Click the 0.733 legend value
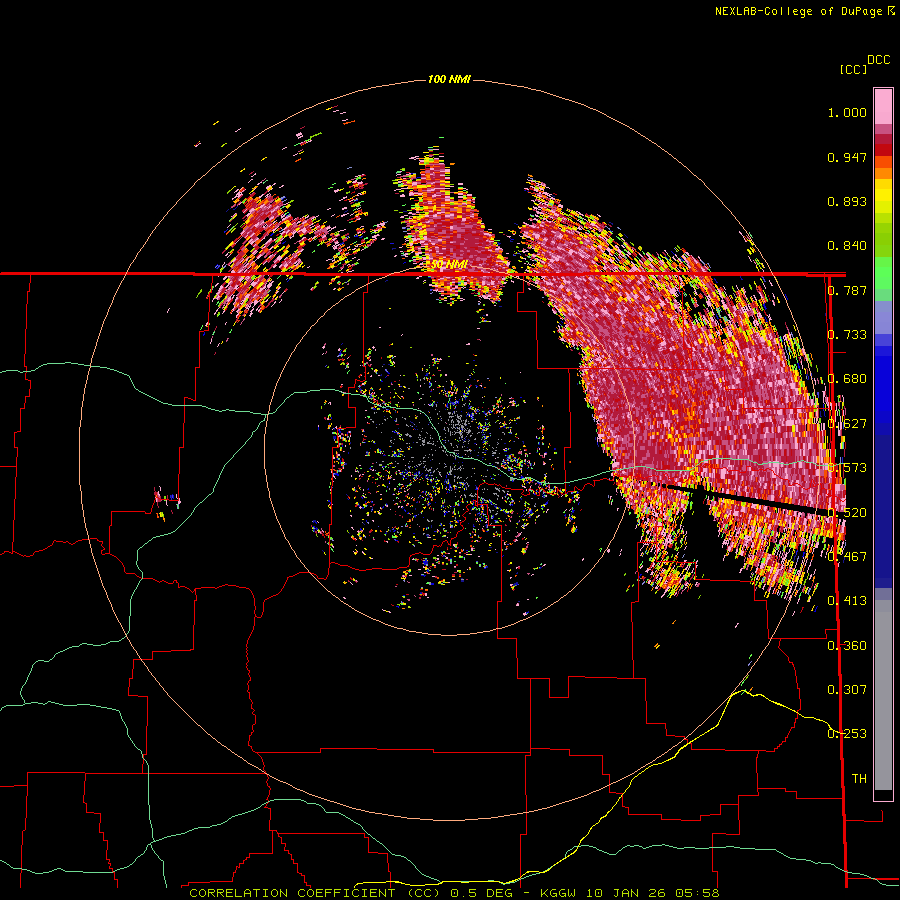The width and height of the screenshot is (900, 900). click(847, 335)
